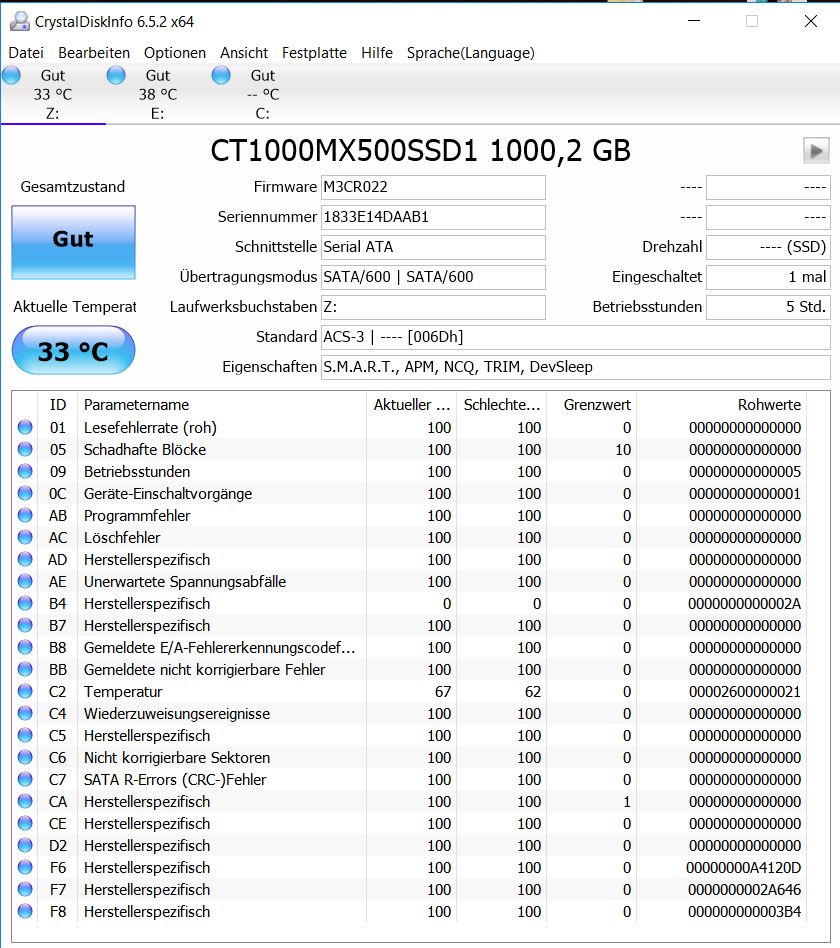Click raw value 000000000003B4
The height and width of the screenshot is (948, 840).
coord(744,912)
